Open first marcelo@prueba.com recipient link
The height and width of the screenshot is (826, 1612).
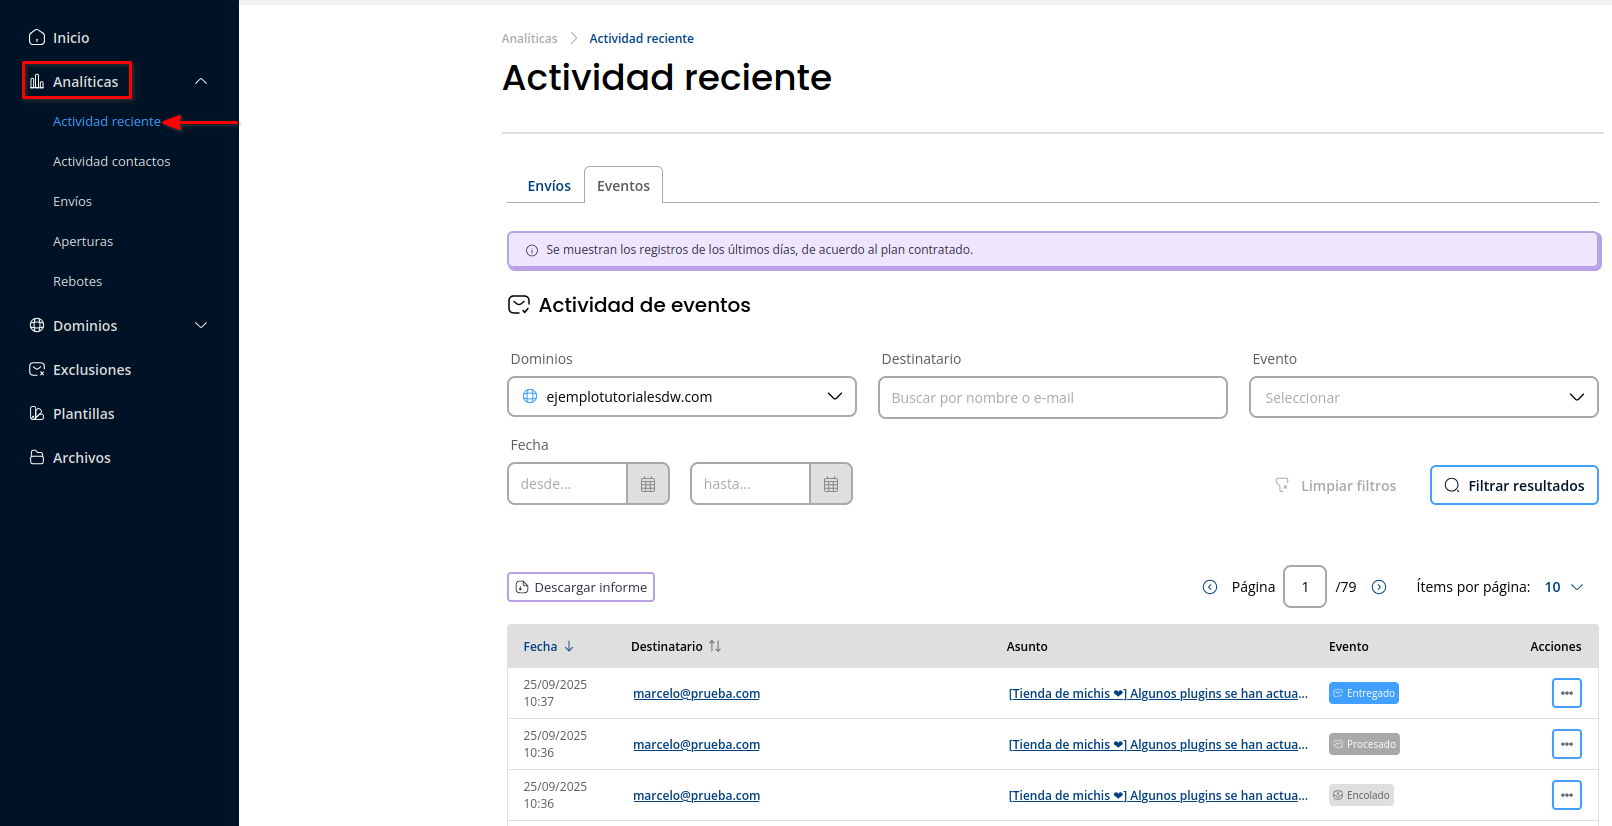[696, 694]
